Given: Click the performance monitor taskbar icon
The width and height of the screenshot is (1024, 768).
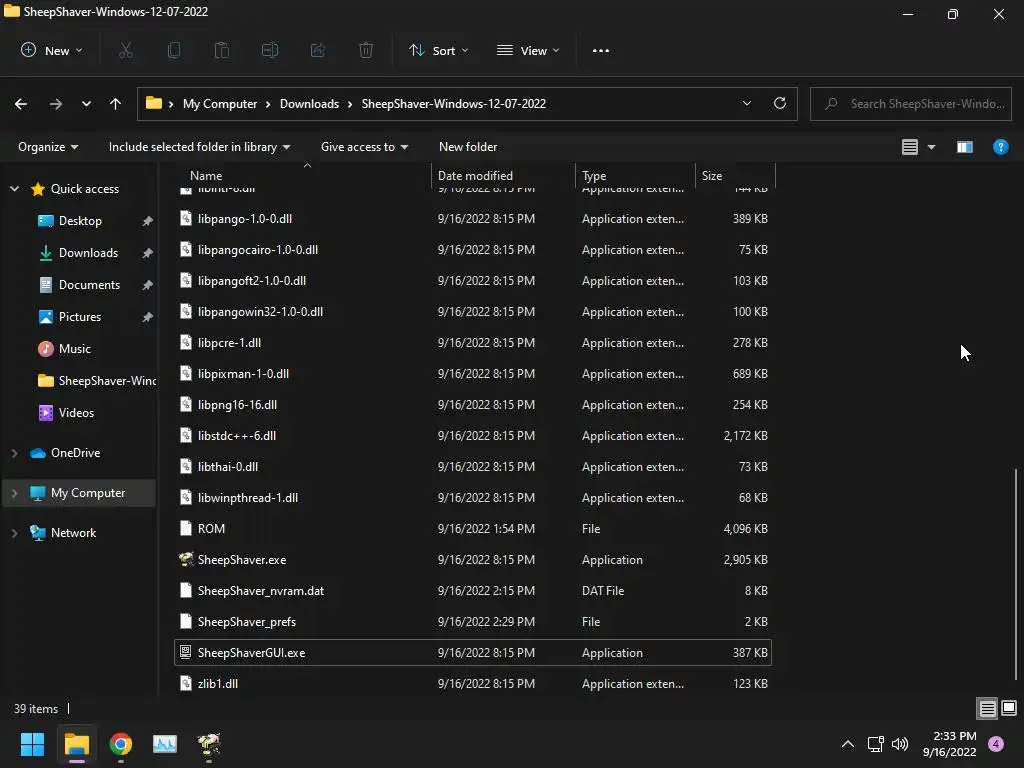Looking at the screenshot, I should point(165,744).
